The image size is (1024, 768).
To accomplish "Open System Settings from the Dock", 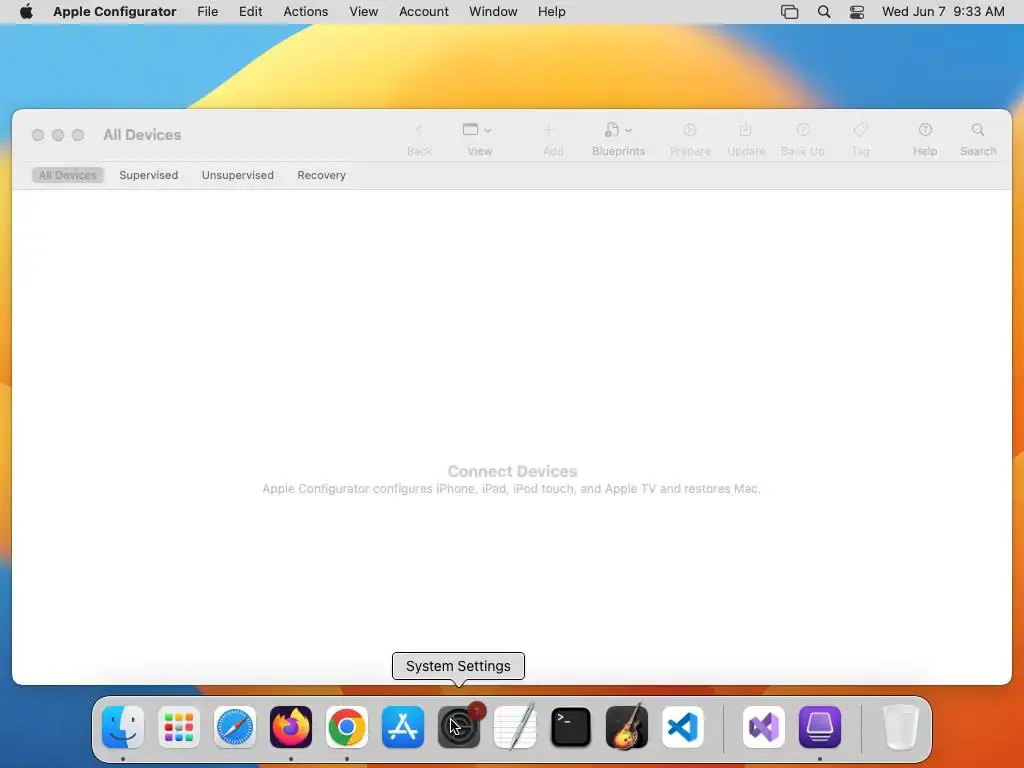I will [x=458, y=727].
